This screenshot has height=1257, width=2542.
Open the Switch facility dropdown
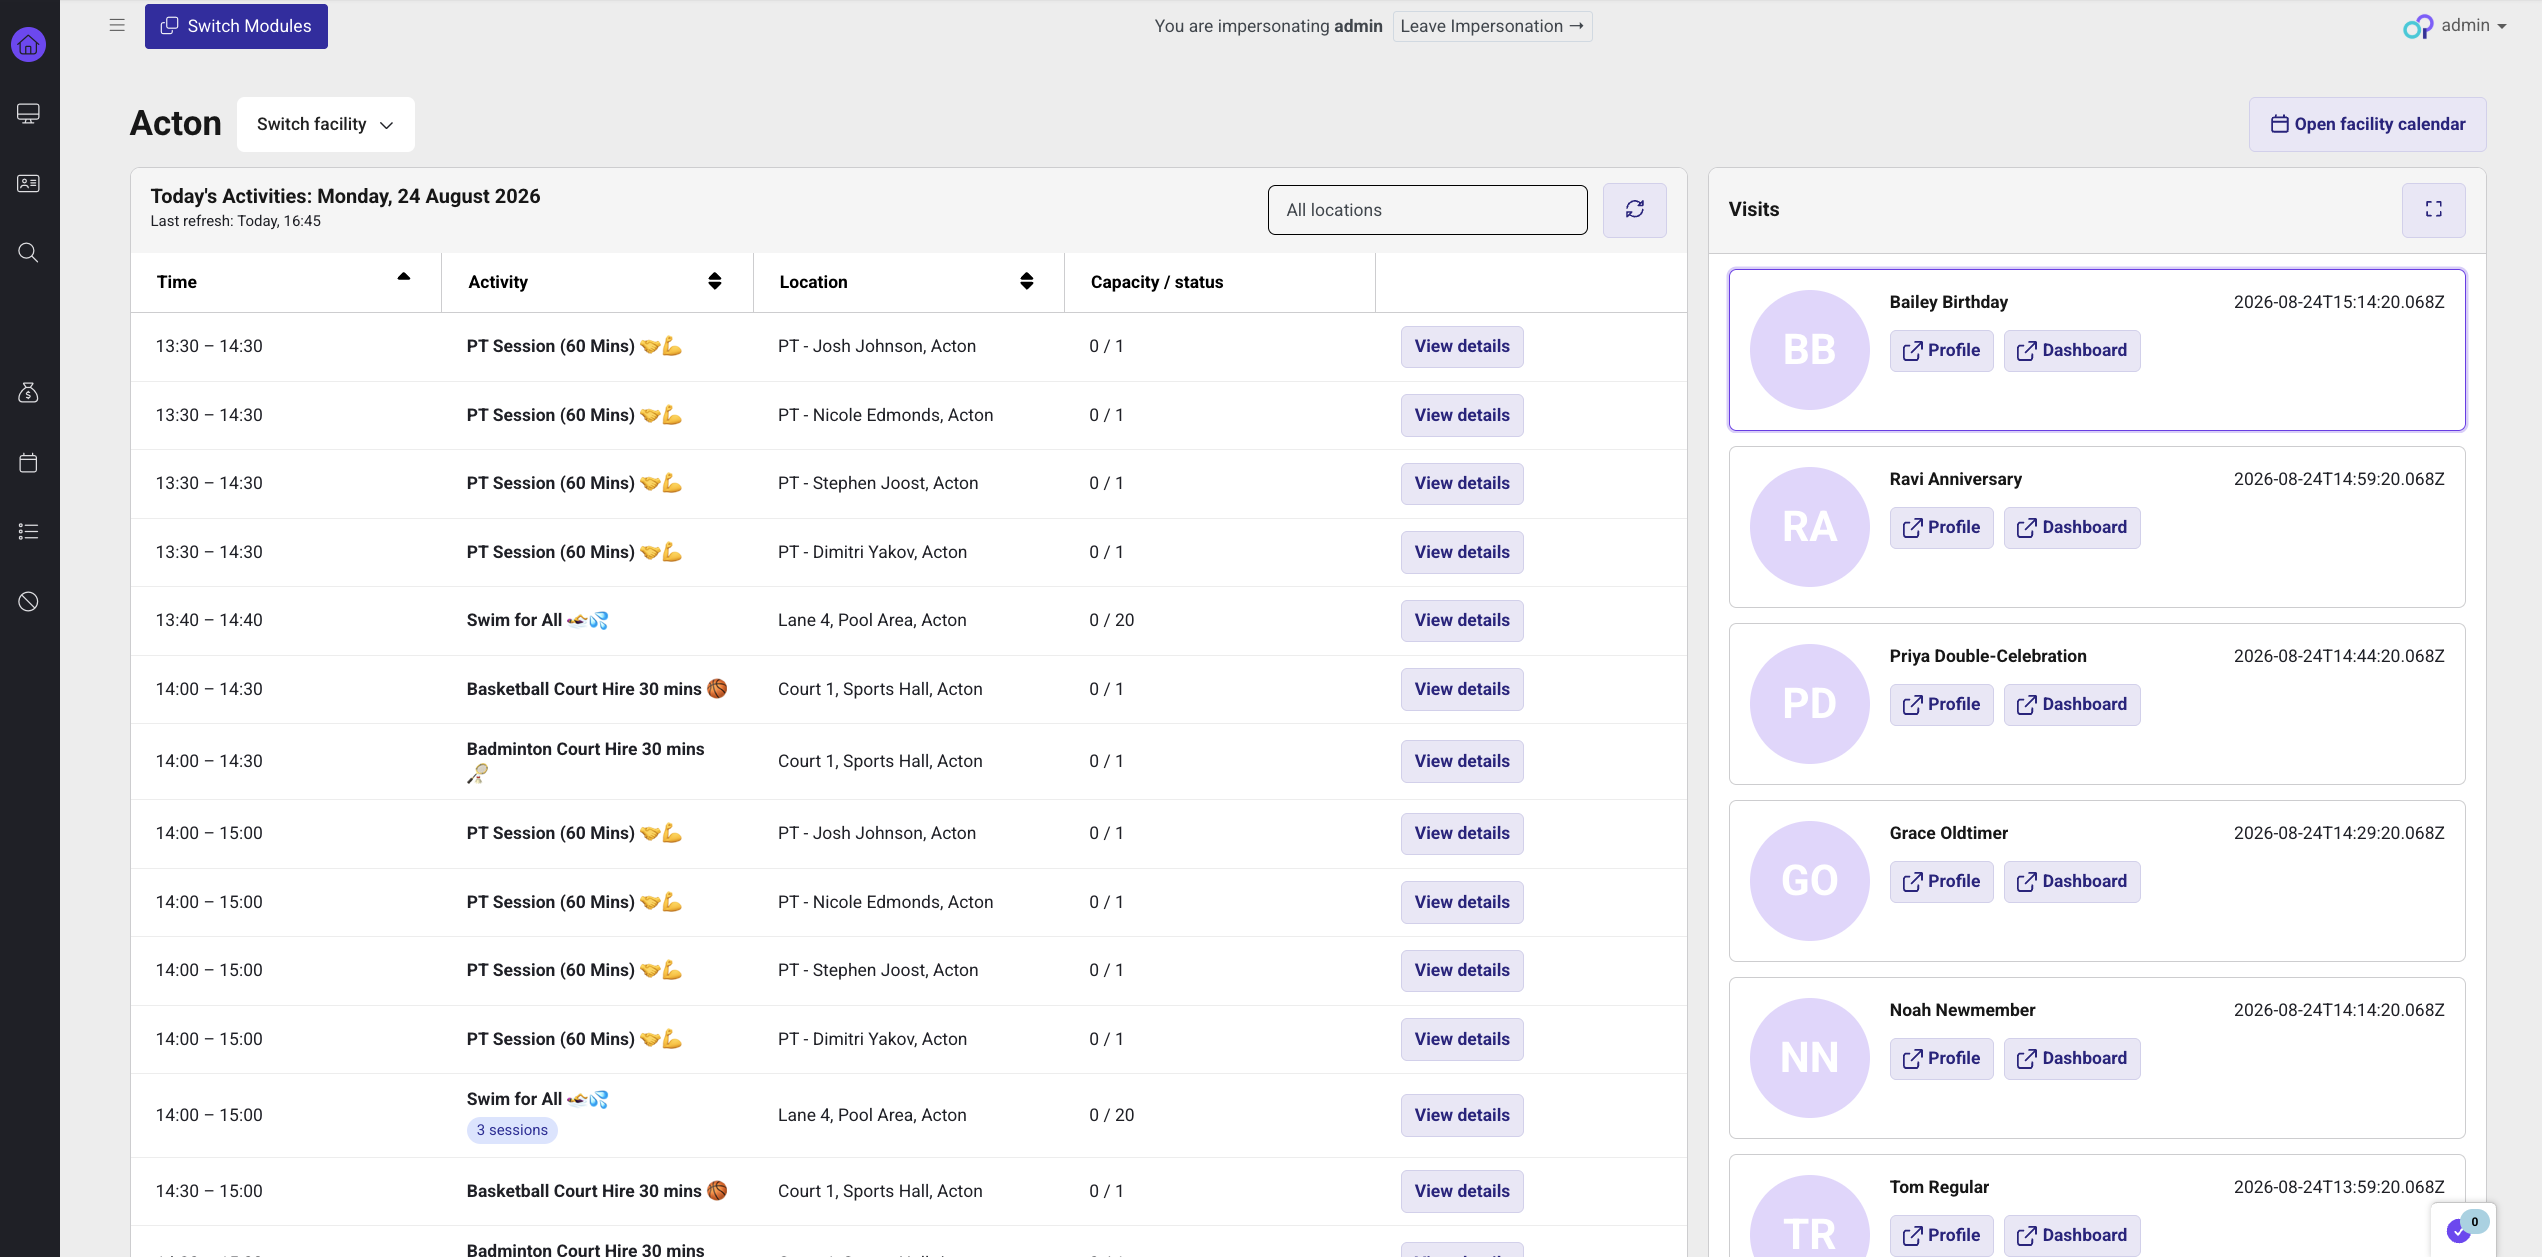point(325,124)
